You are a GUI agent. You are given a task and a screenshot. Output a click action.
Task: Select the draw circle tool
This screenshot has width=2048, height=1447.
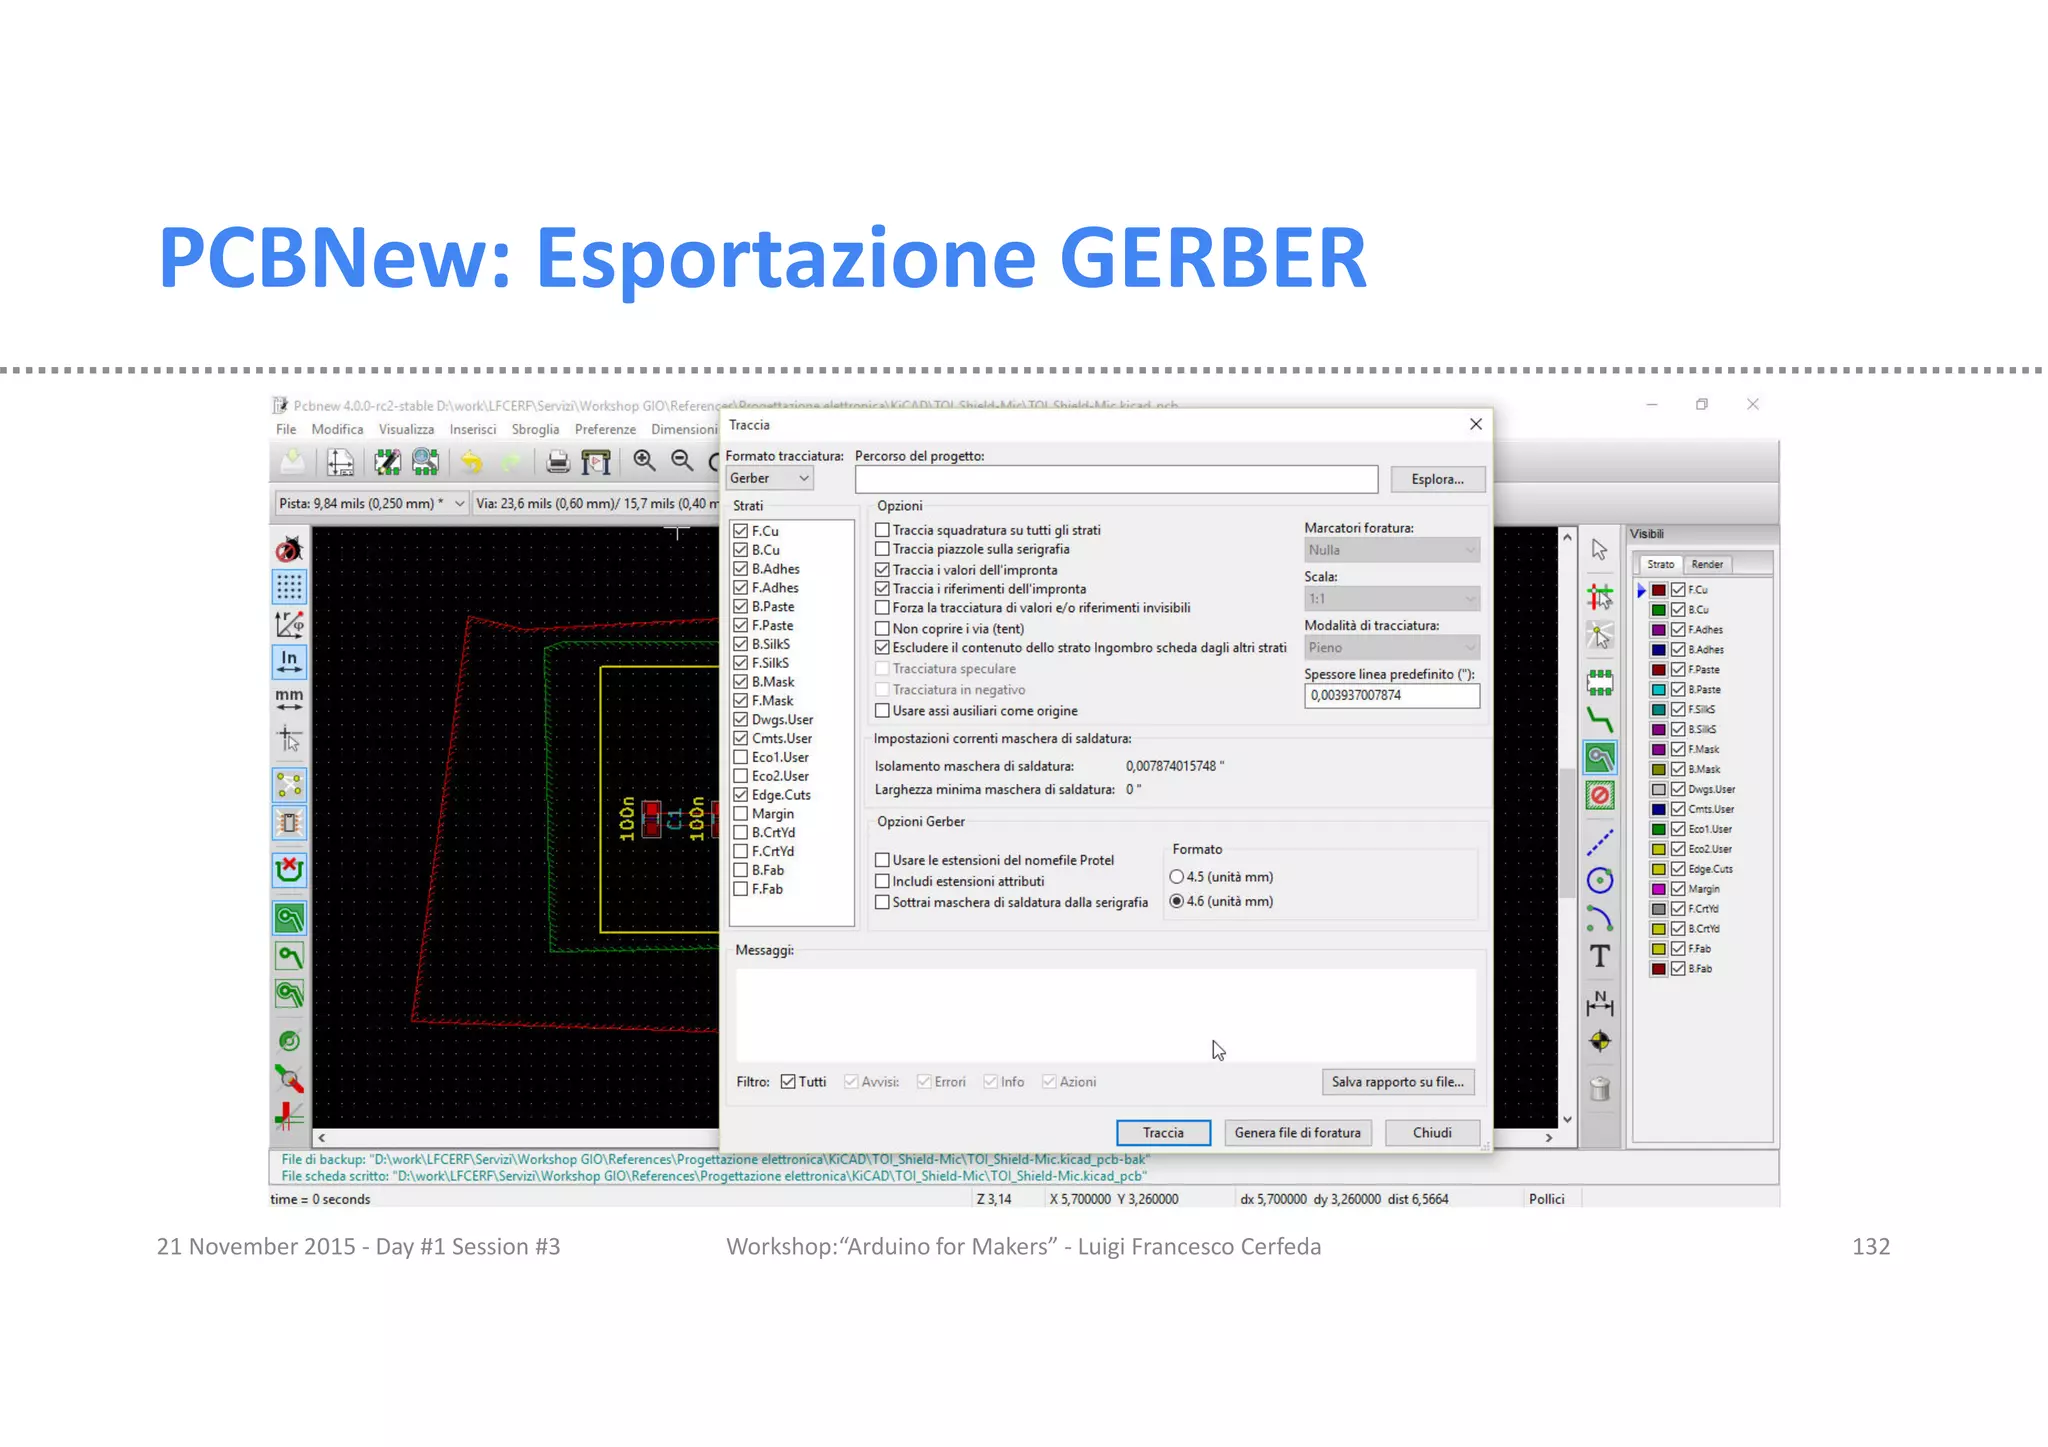click(x=1600, y=880)
